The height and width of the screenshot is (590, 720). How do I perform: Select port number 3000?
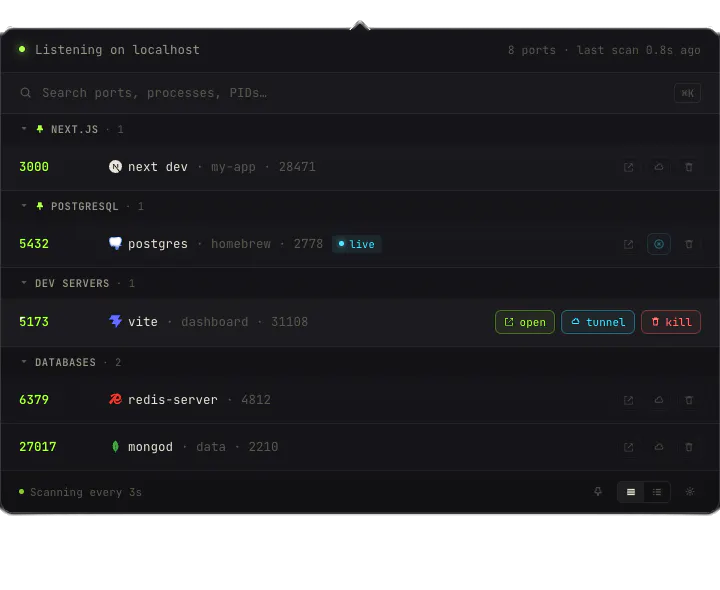pyautogui.click(x=34, y=167)
